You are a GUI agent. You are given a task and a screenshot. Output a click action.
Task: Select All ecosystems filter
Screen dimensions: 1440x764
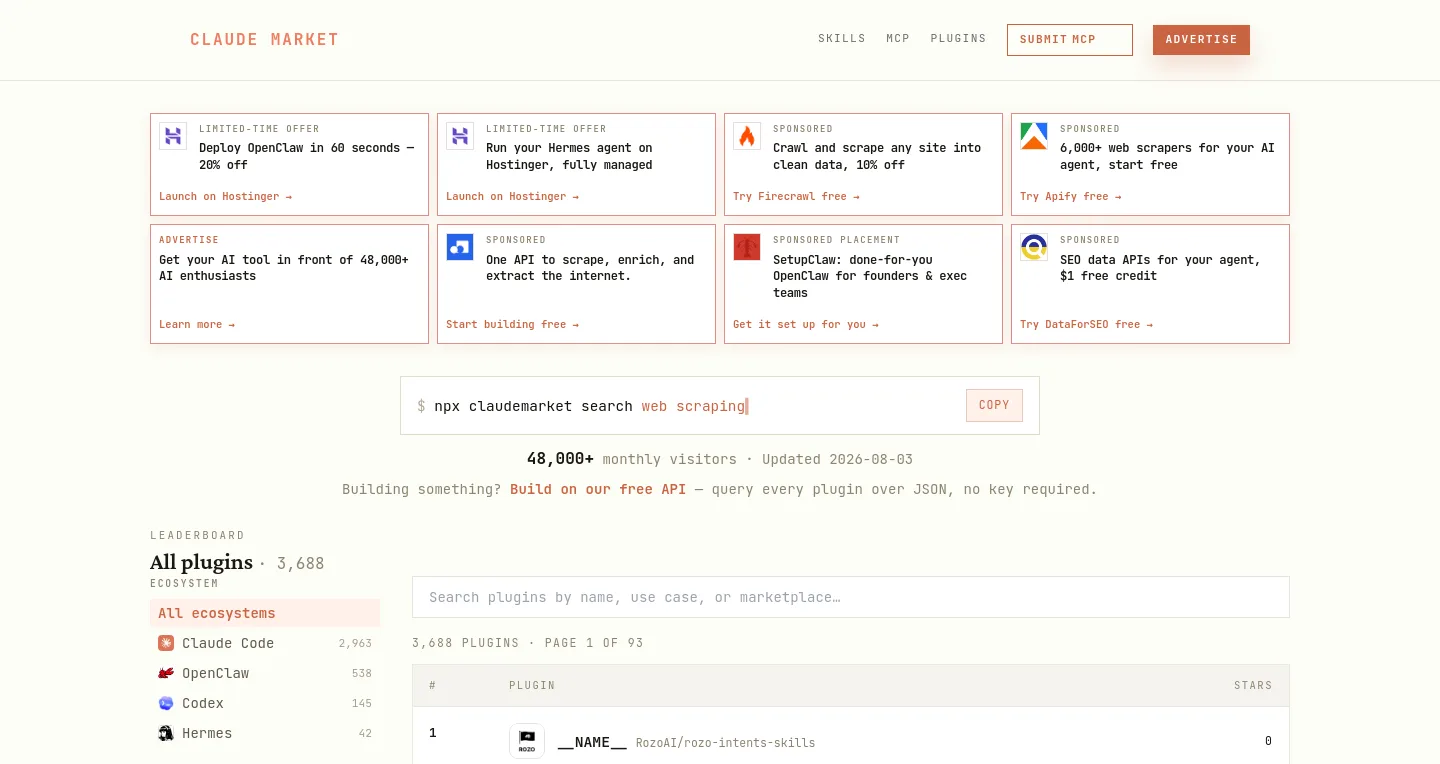pos(265,613)
